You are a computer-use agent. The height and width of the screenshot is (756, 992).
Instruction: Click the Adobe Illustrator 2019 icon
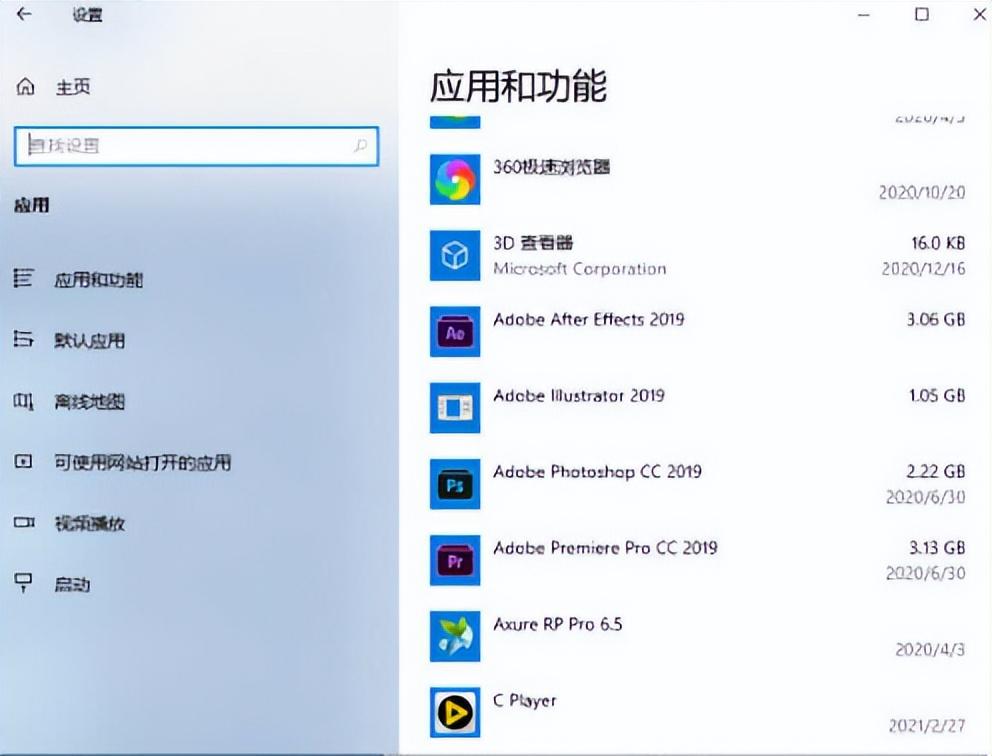tap(455, 408)
